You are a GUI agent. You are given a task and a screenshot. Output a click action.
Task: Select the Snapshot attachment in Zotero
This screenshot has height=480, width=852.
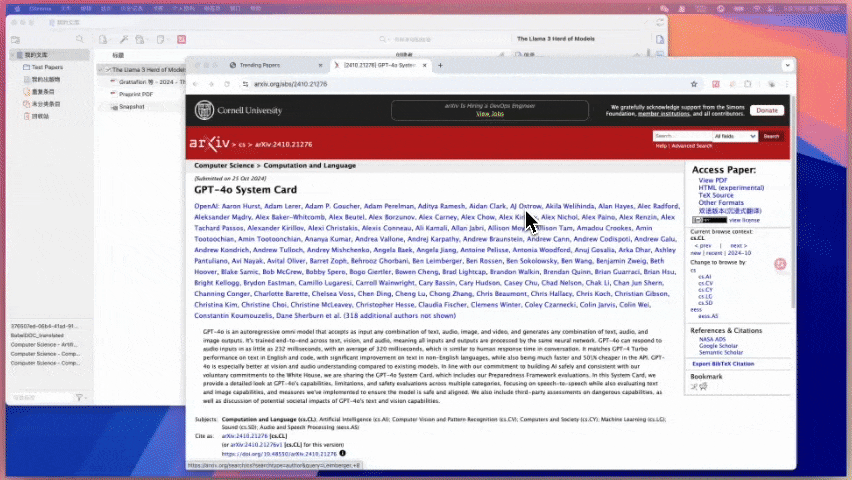coord(131,107)
